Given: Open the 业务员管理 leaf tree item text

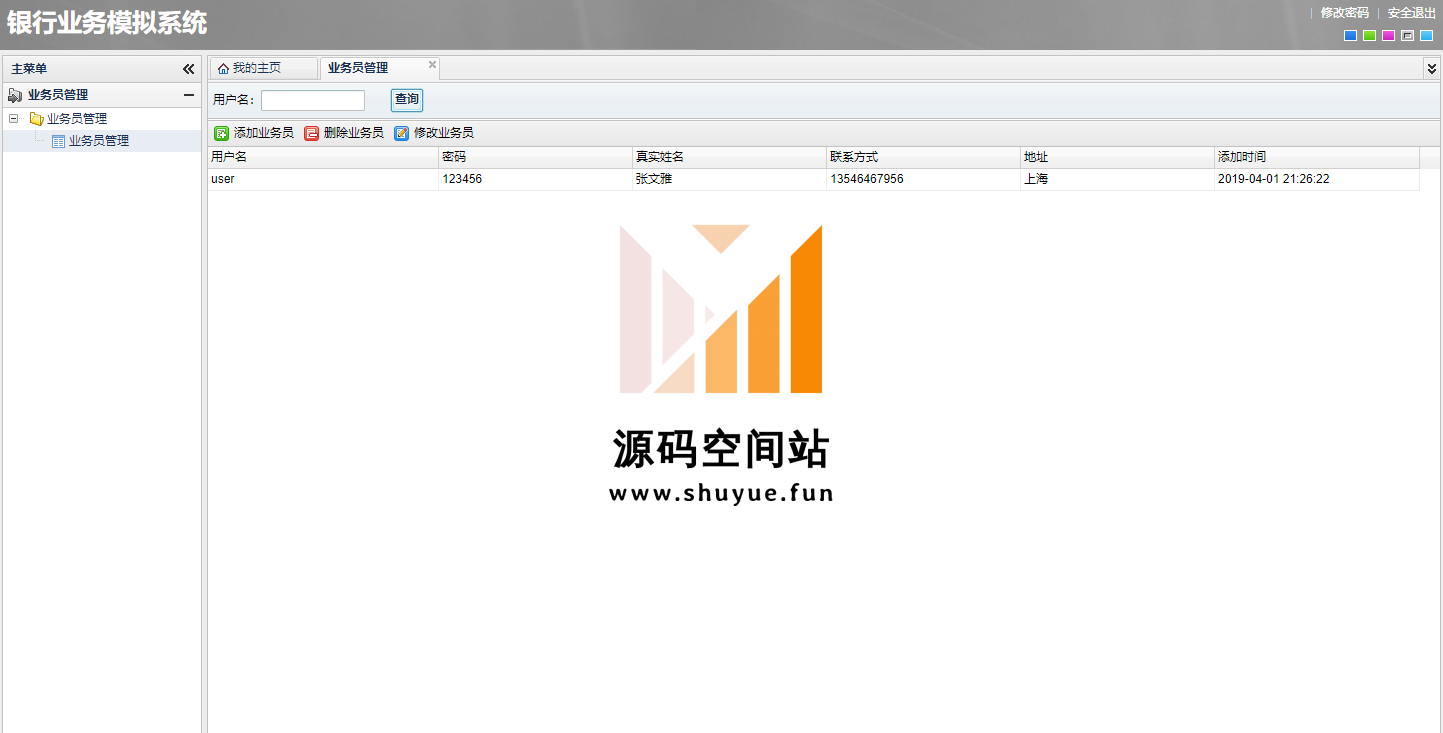Looking at the screenshot, I should (99, 141).
